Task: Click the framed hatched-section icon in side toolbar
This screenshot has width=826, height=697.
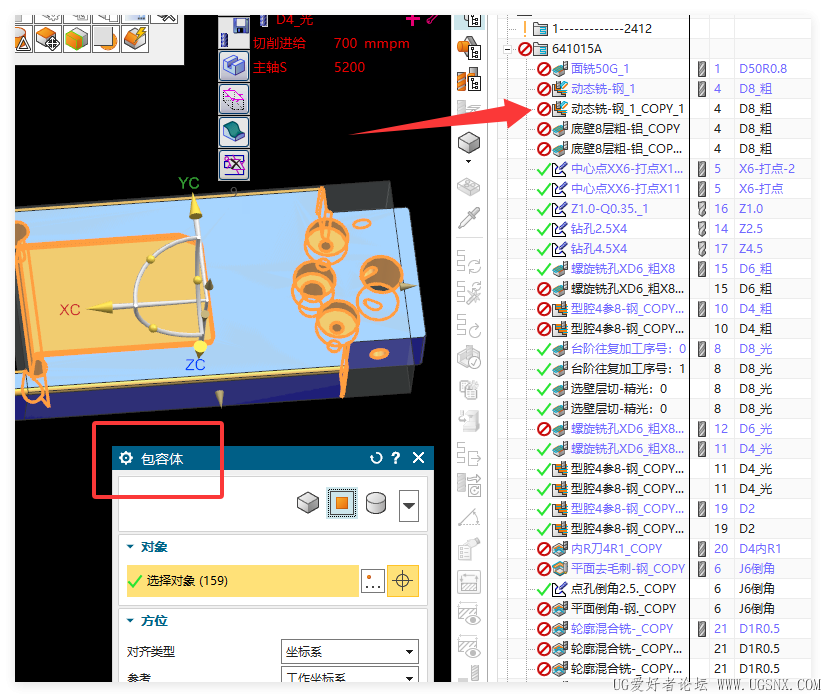Action: [x=469, y=582]
